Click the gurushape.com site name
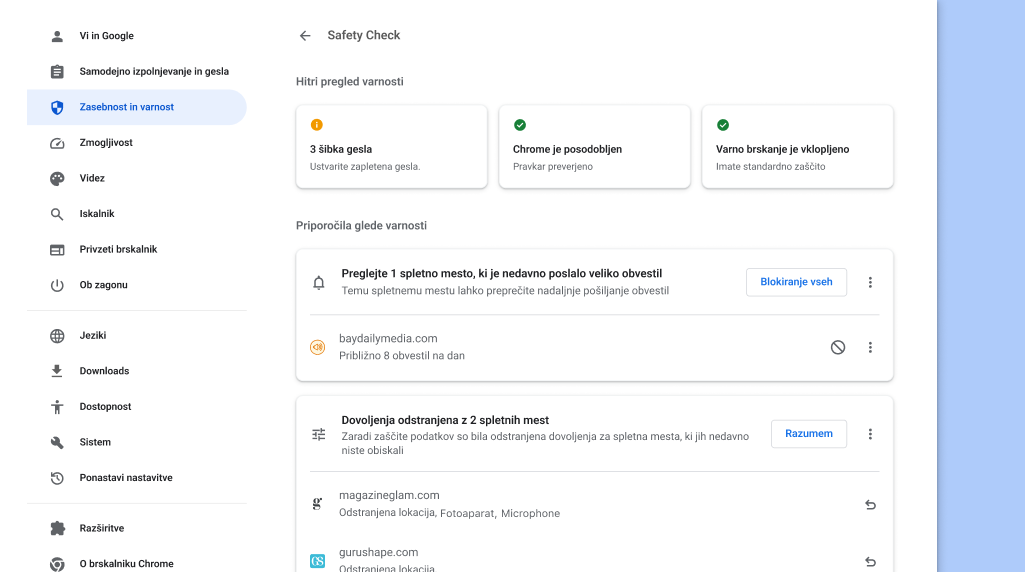 [378, 552]
